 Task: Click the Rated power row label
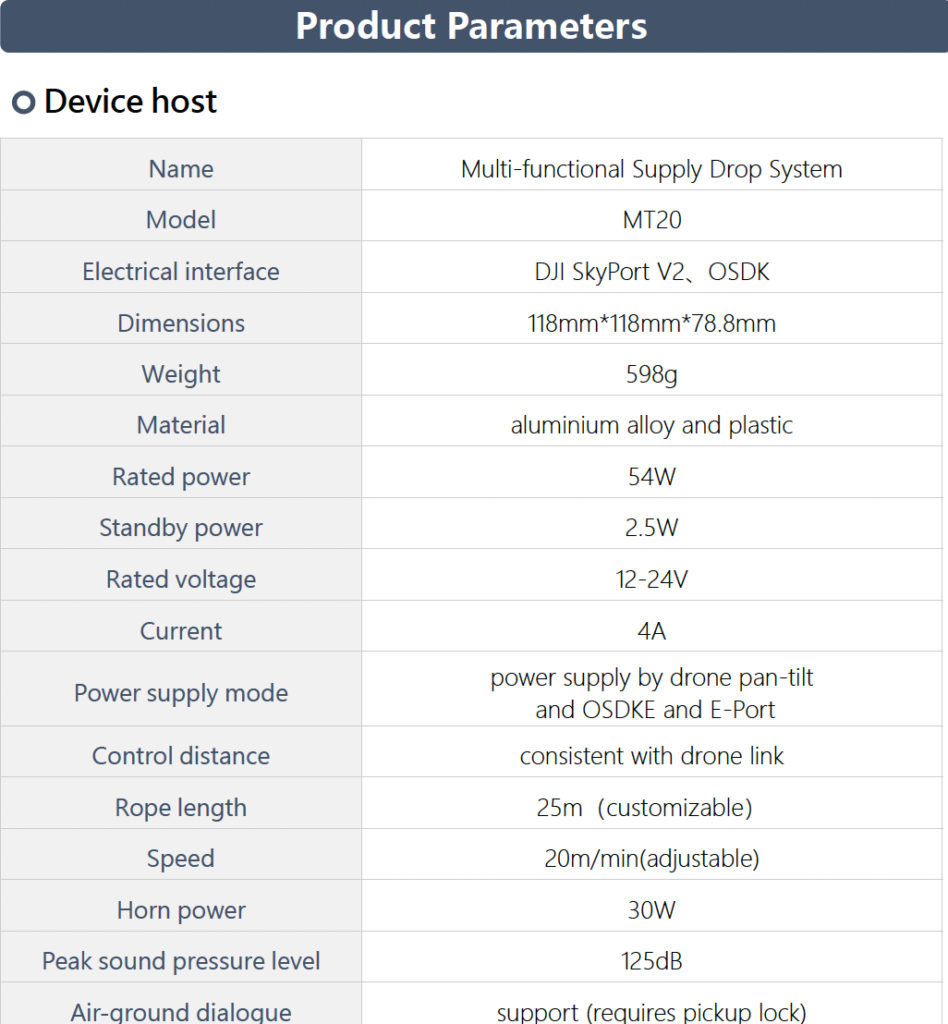click(x=181, y=477)
